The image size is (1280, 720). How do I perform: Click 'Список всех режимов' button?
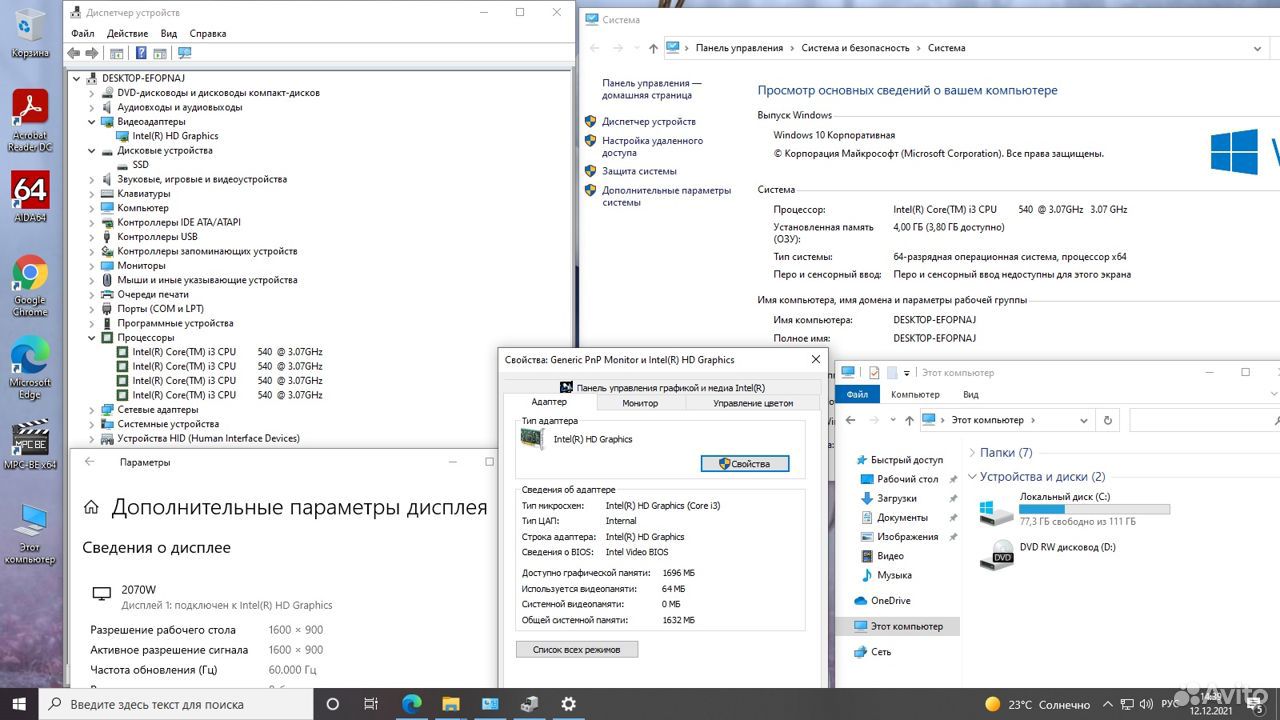point(577,650)
